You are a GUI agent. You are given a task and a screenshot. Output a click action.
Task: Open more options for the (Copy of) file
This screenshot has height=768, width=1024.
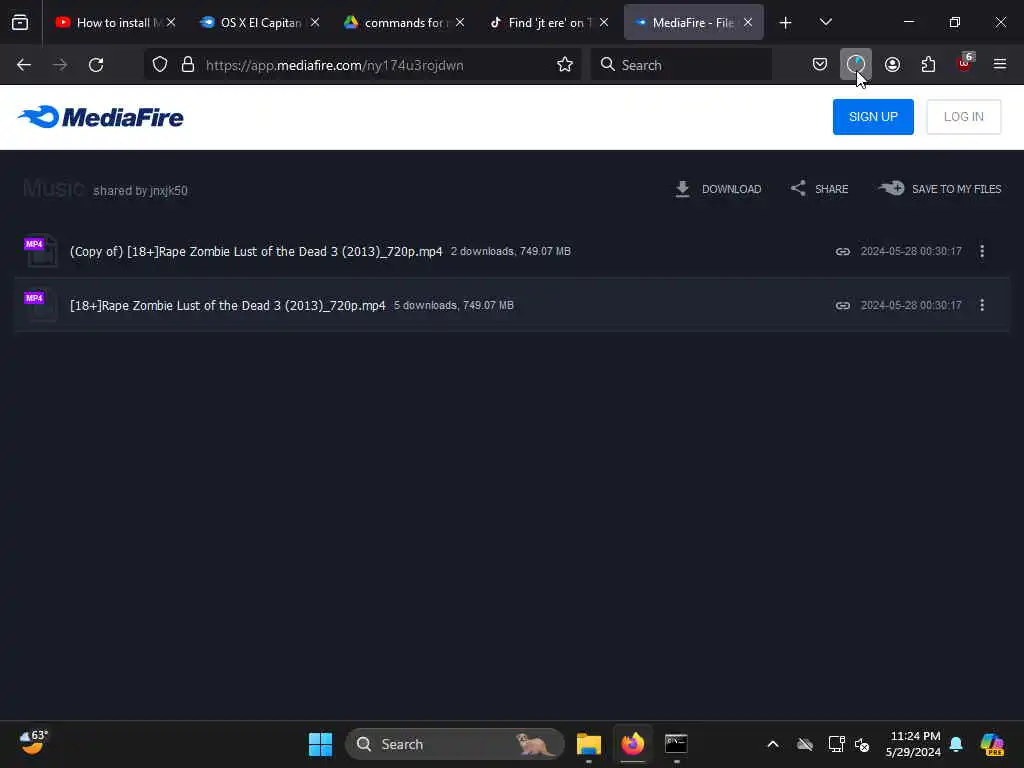(x=982, y=251)
